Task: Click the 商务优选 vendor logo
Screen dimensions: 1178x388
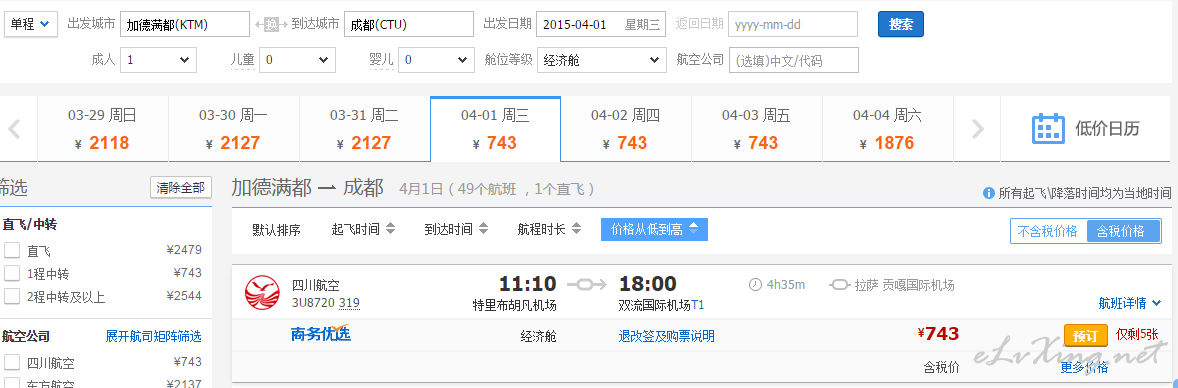Action: point(321,334)
